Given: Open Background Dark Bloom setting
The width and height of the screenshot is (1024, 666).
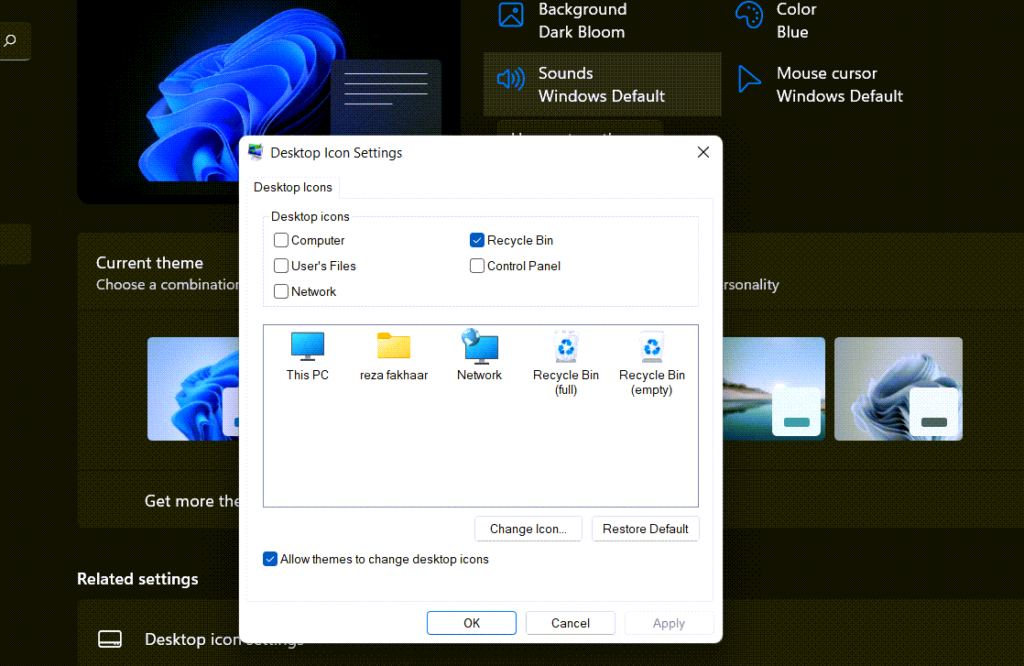Looking at the screenshot, I should coord(602,20).
